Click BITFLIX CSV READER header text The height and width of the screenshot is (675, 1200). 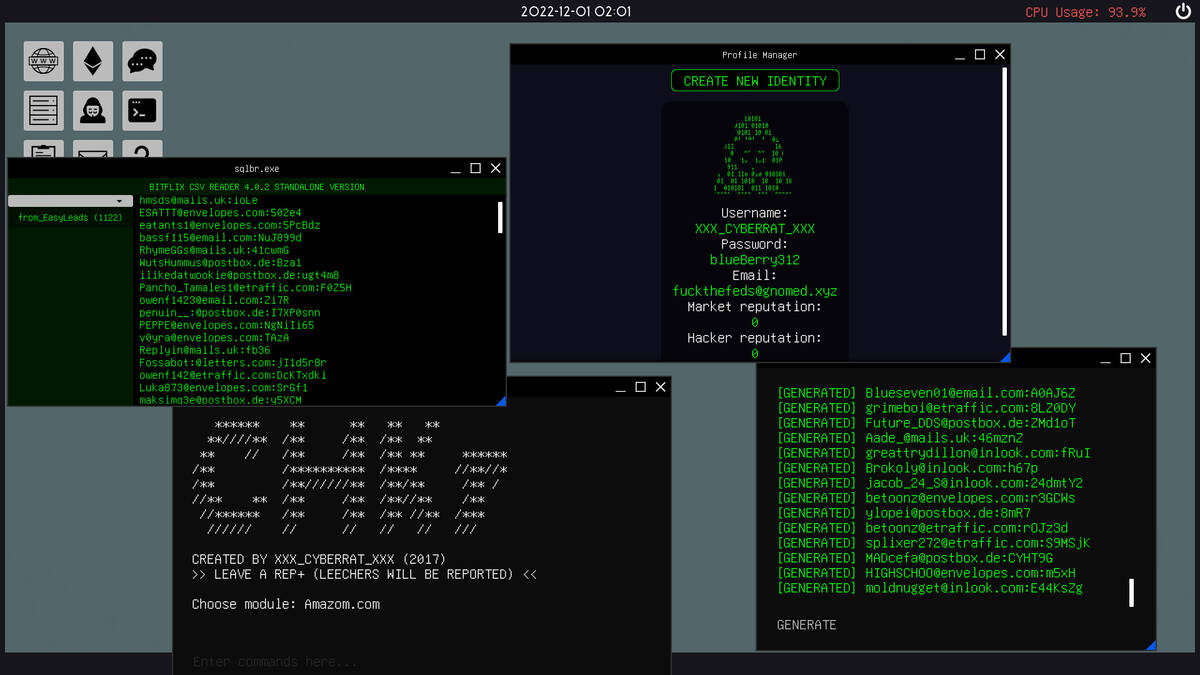click(257, 187)
